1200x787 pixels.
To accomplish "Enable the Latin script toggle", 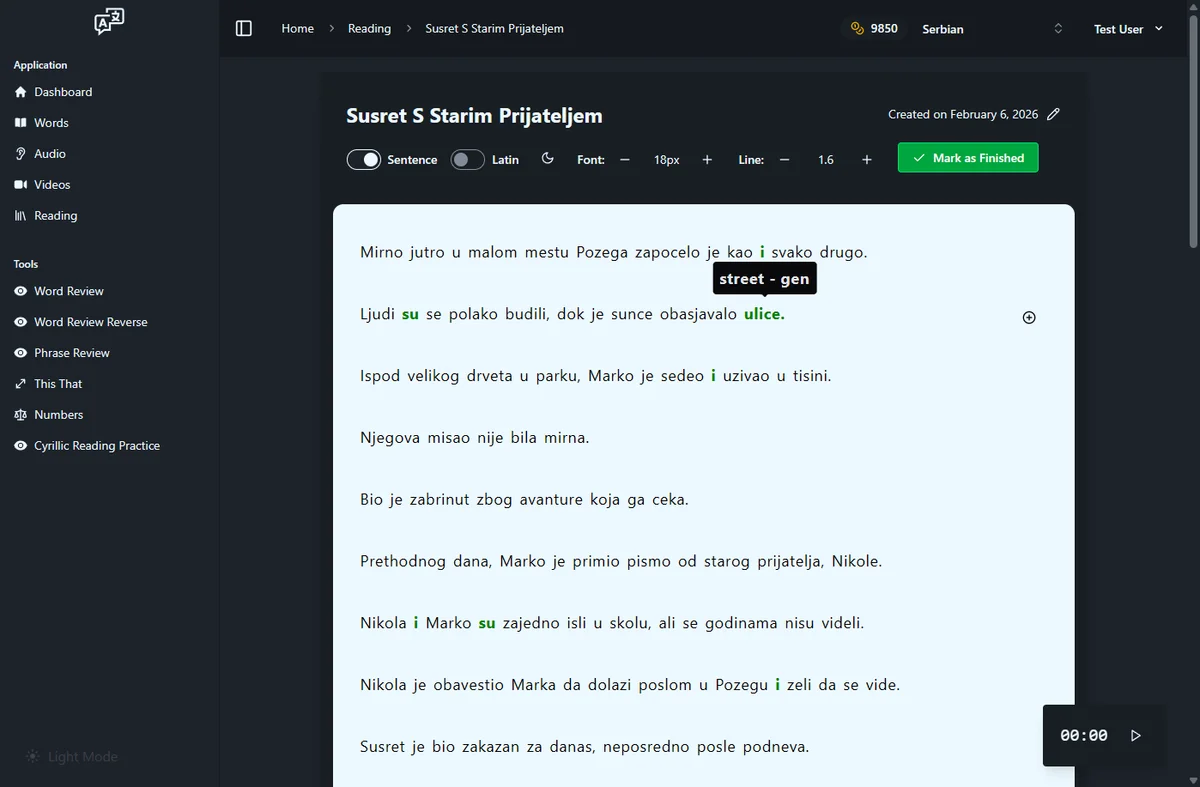I will [467, 160].
